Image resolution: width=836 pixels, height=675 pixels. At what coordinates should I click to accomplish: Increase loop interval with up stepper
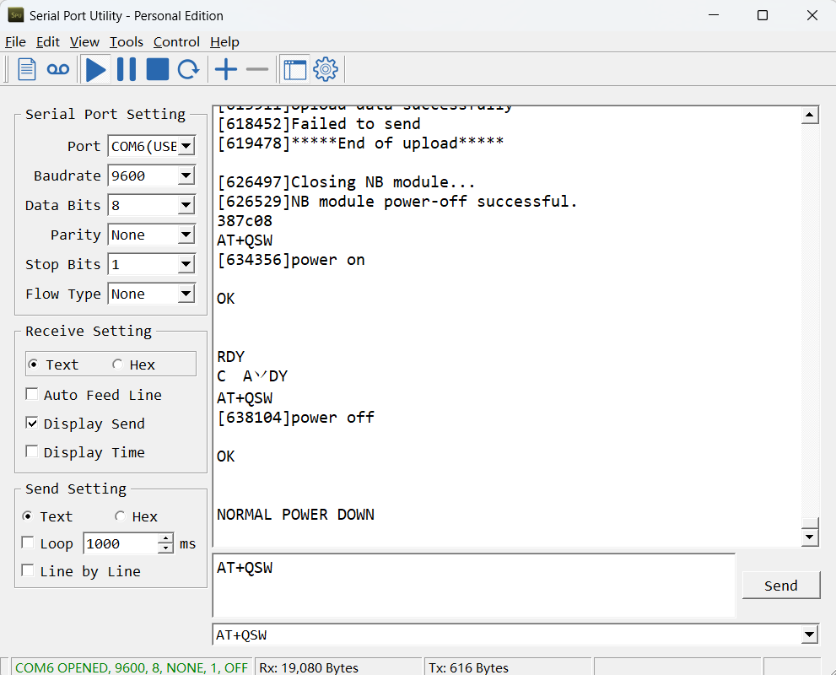[166, 539]
